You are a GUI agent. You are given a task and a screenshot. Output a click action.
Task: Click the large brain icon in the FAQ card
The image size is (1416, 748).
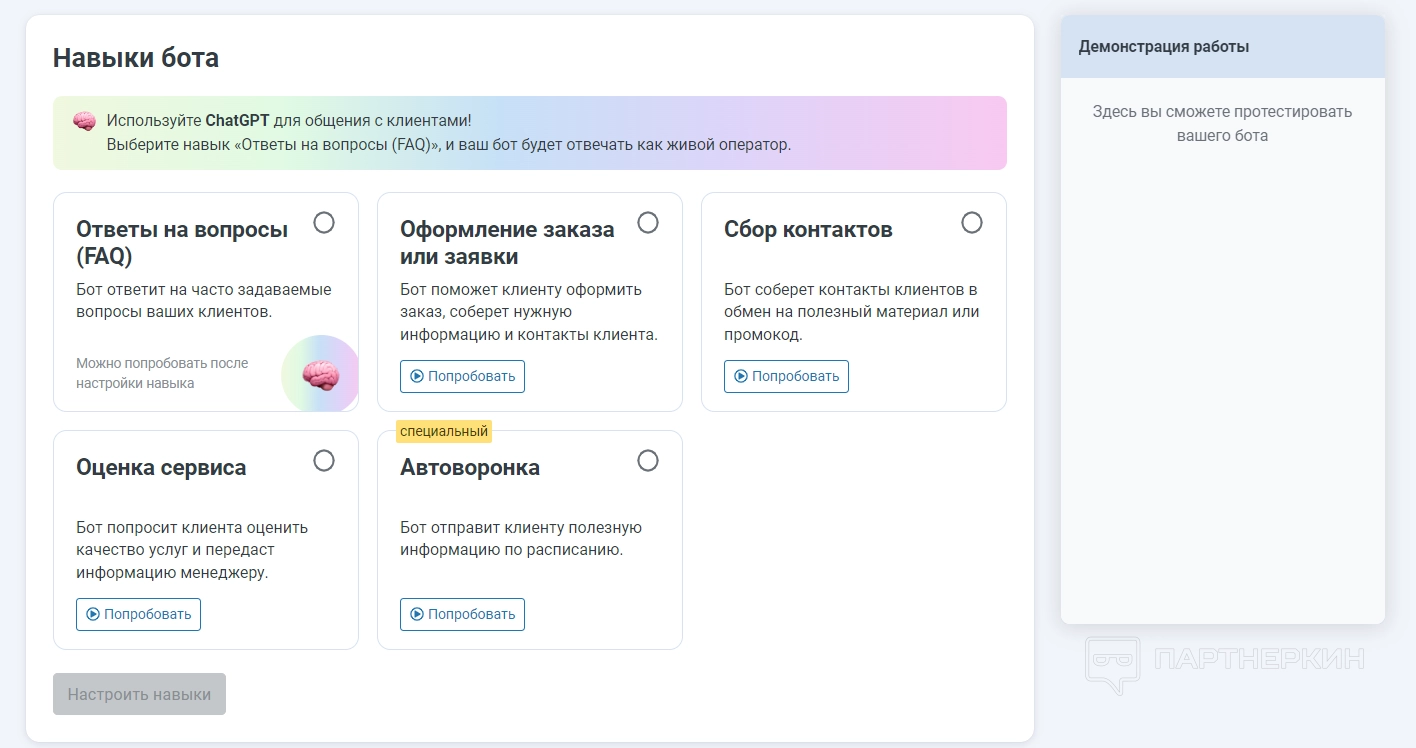click(x=321, y=376)
